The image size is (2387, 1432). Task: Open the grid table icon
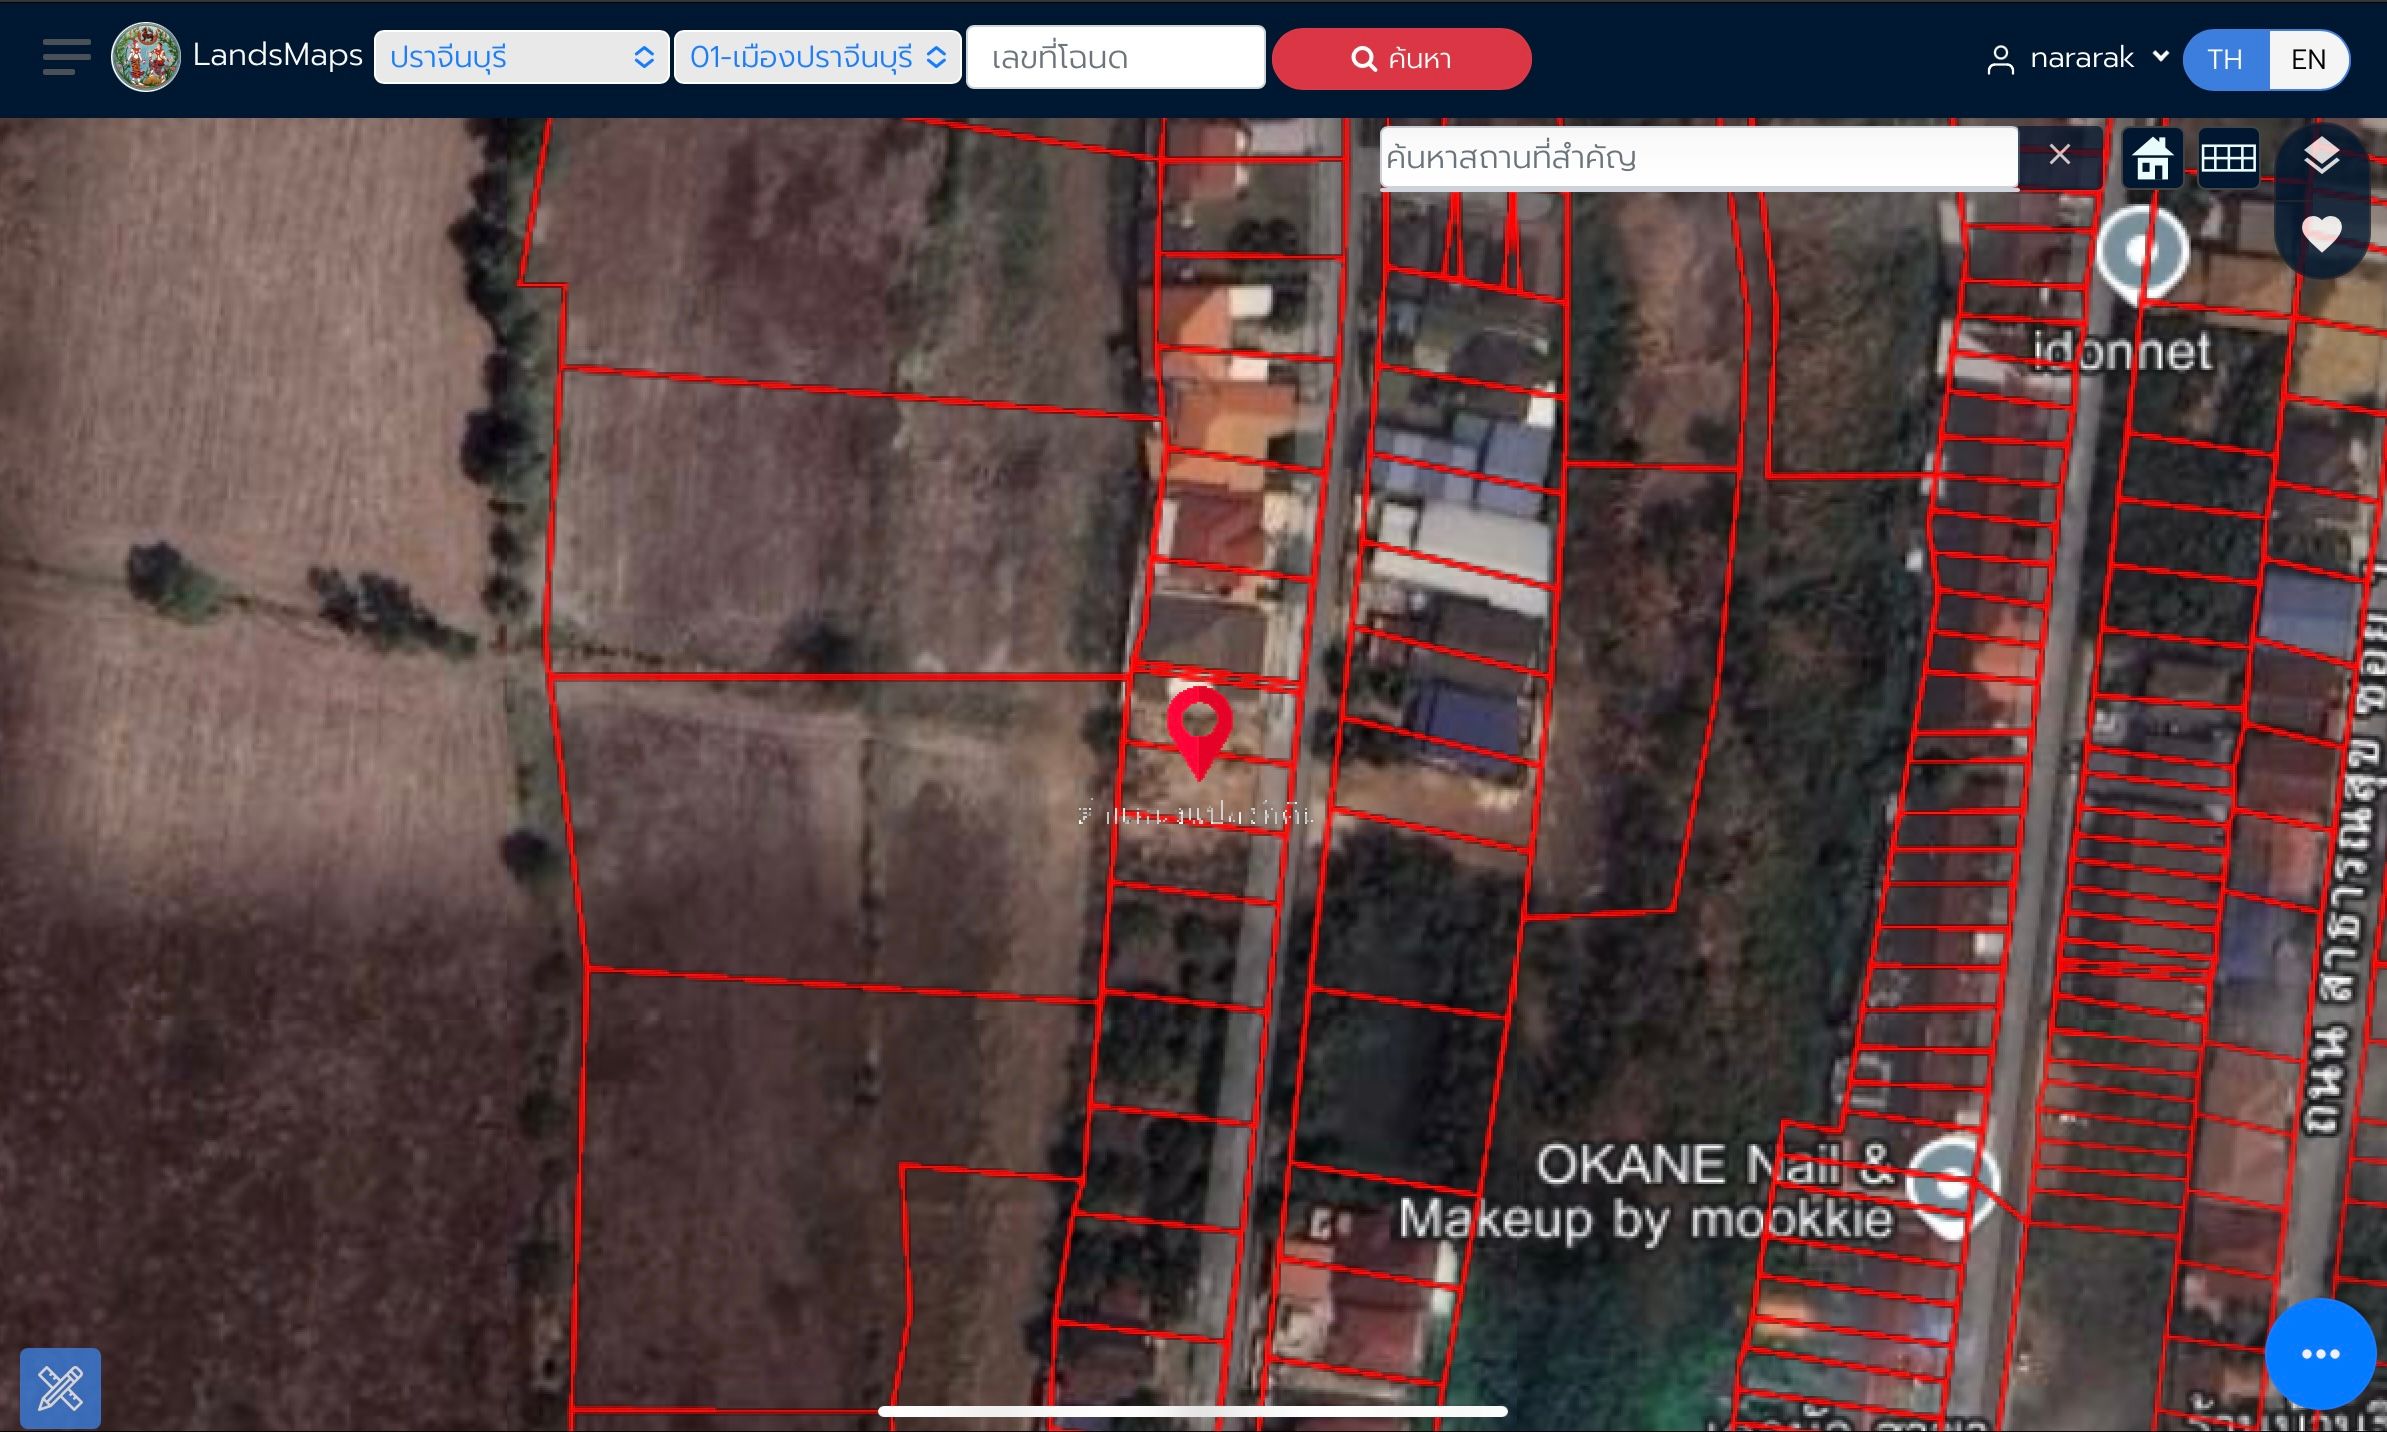pos(2228,158)
